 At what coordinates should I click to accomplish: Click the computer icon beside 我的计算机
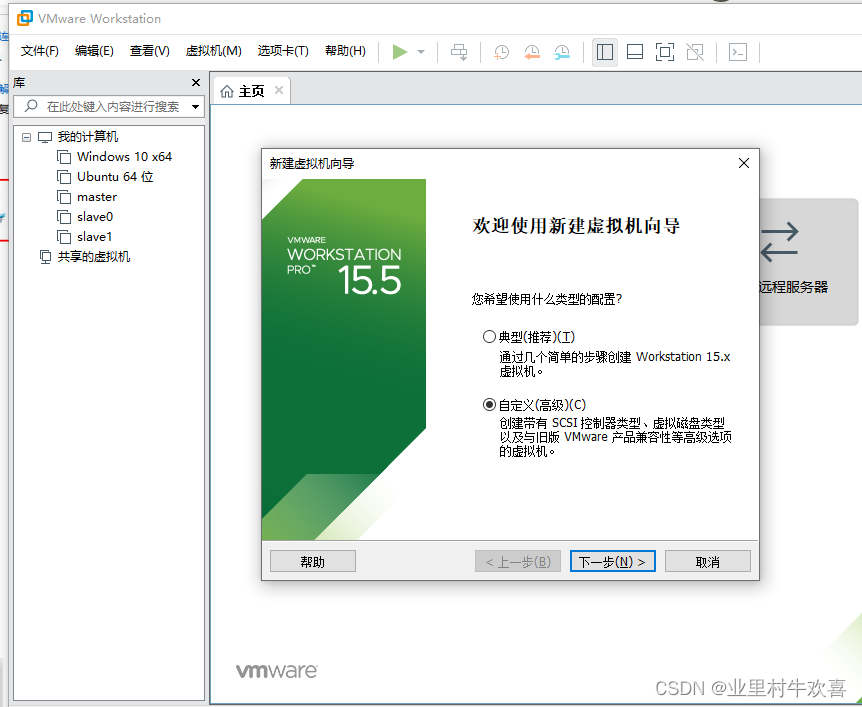point(45,137)
